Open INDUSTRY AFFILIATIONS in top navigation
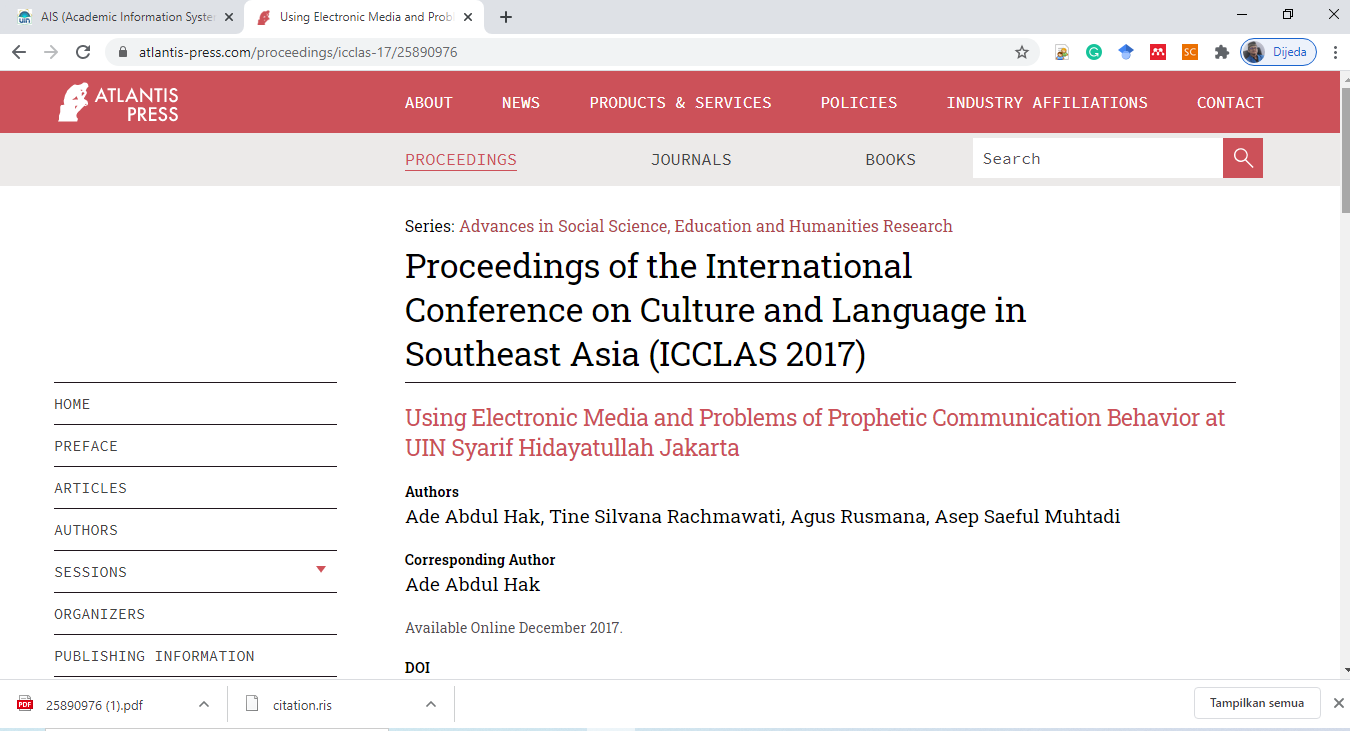This screenshot has height=731, width=1350. (x=1047, y=102)
